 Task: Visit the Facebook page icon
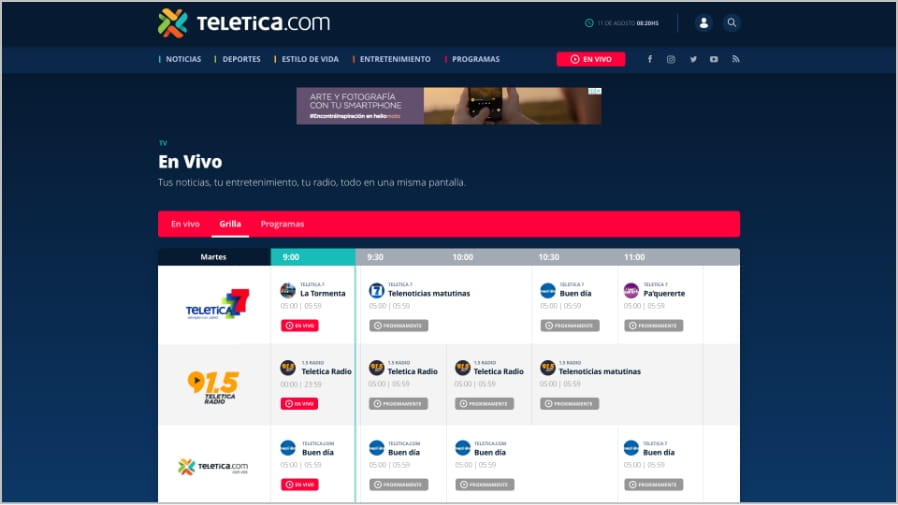coord(649,59)
